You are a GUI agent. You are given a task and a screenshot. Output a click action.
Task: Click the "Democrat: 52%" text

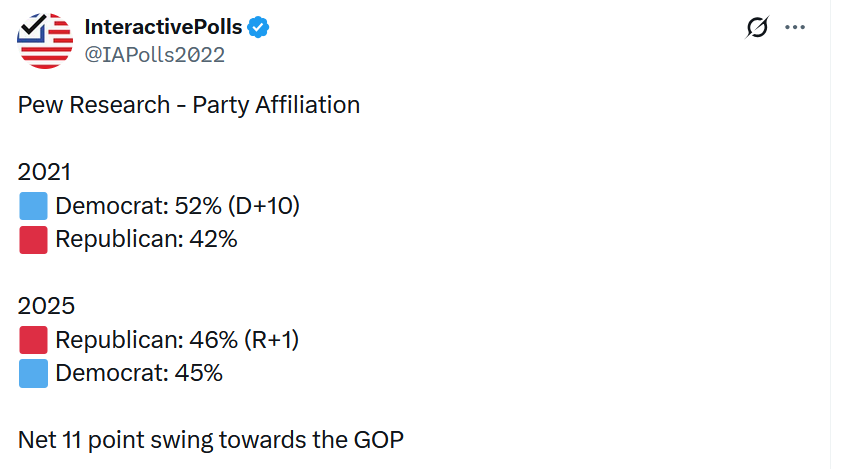click(x=125, y=207)
